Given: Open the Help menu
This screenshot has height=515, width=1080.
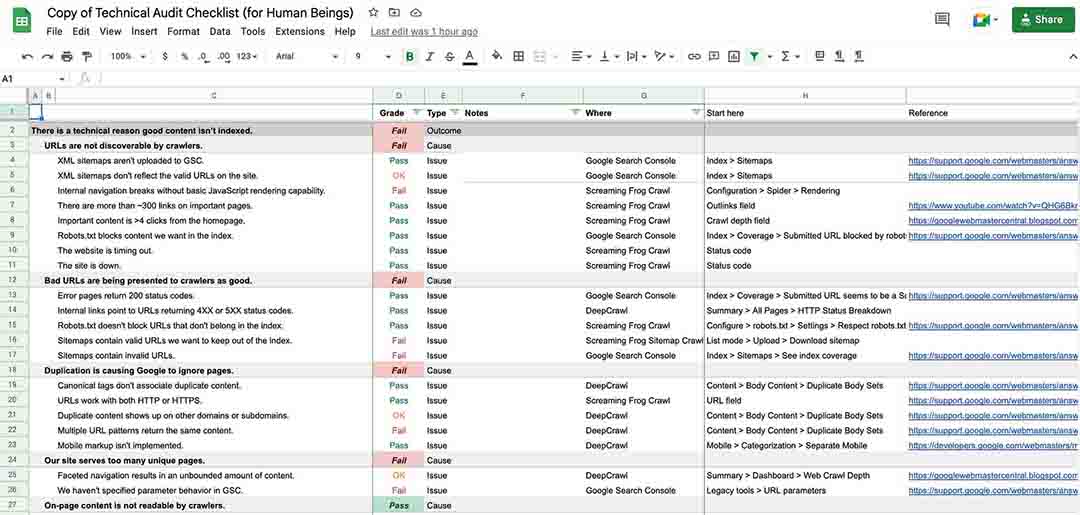Looking at the screenshot, I should 345,32.
